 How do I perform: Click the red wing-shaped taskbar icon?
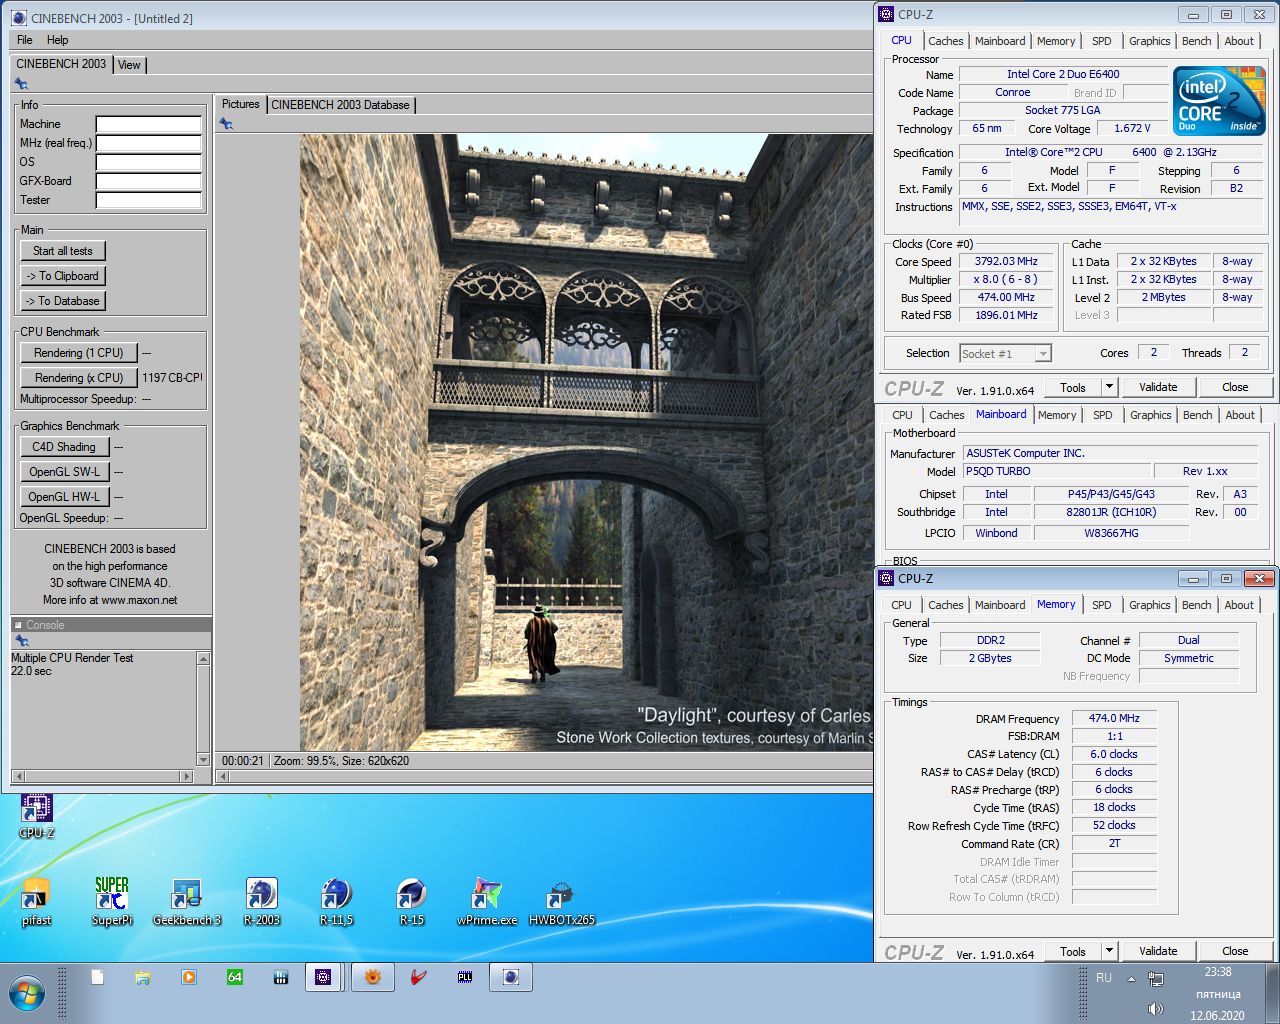[419, 977]
